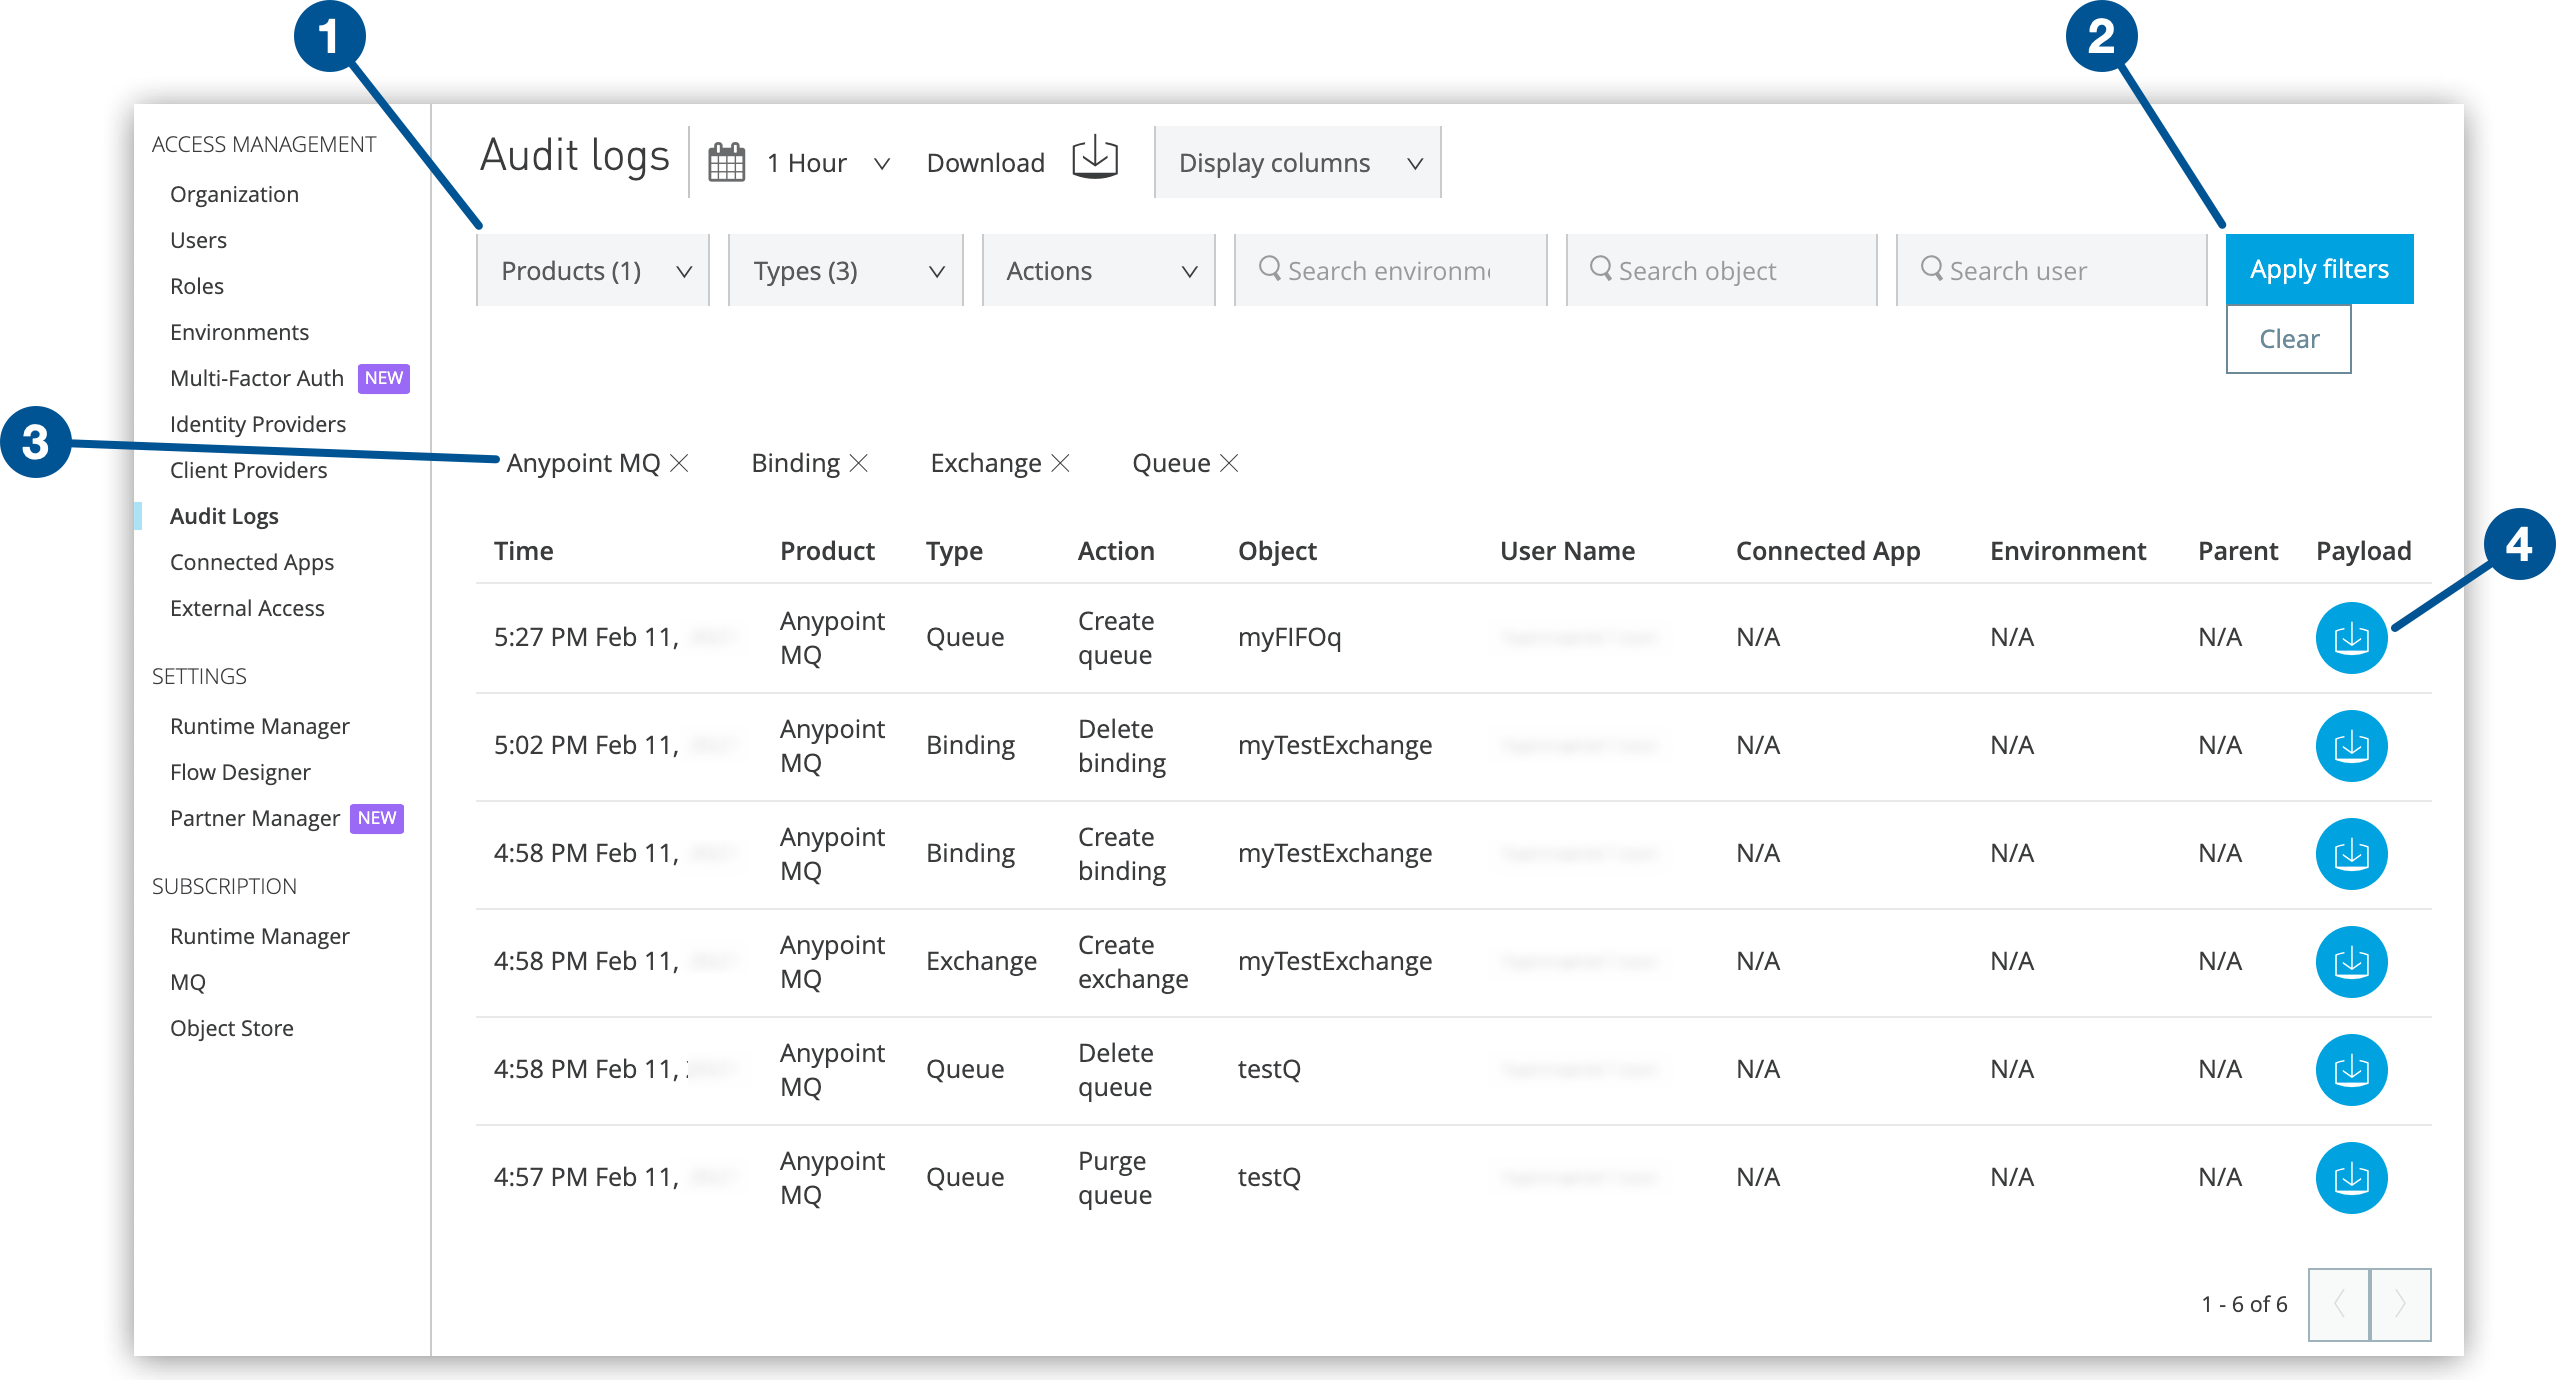Viewport: 2556px width, 1380px height.
Task: Remove the Anypoint MQ filter chip
Action: (680, 463)
